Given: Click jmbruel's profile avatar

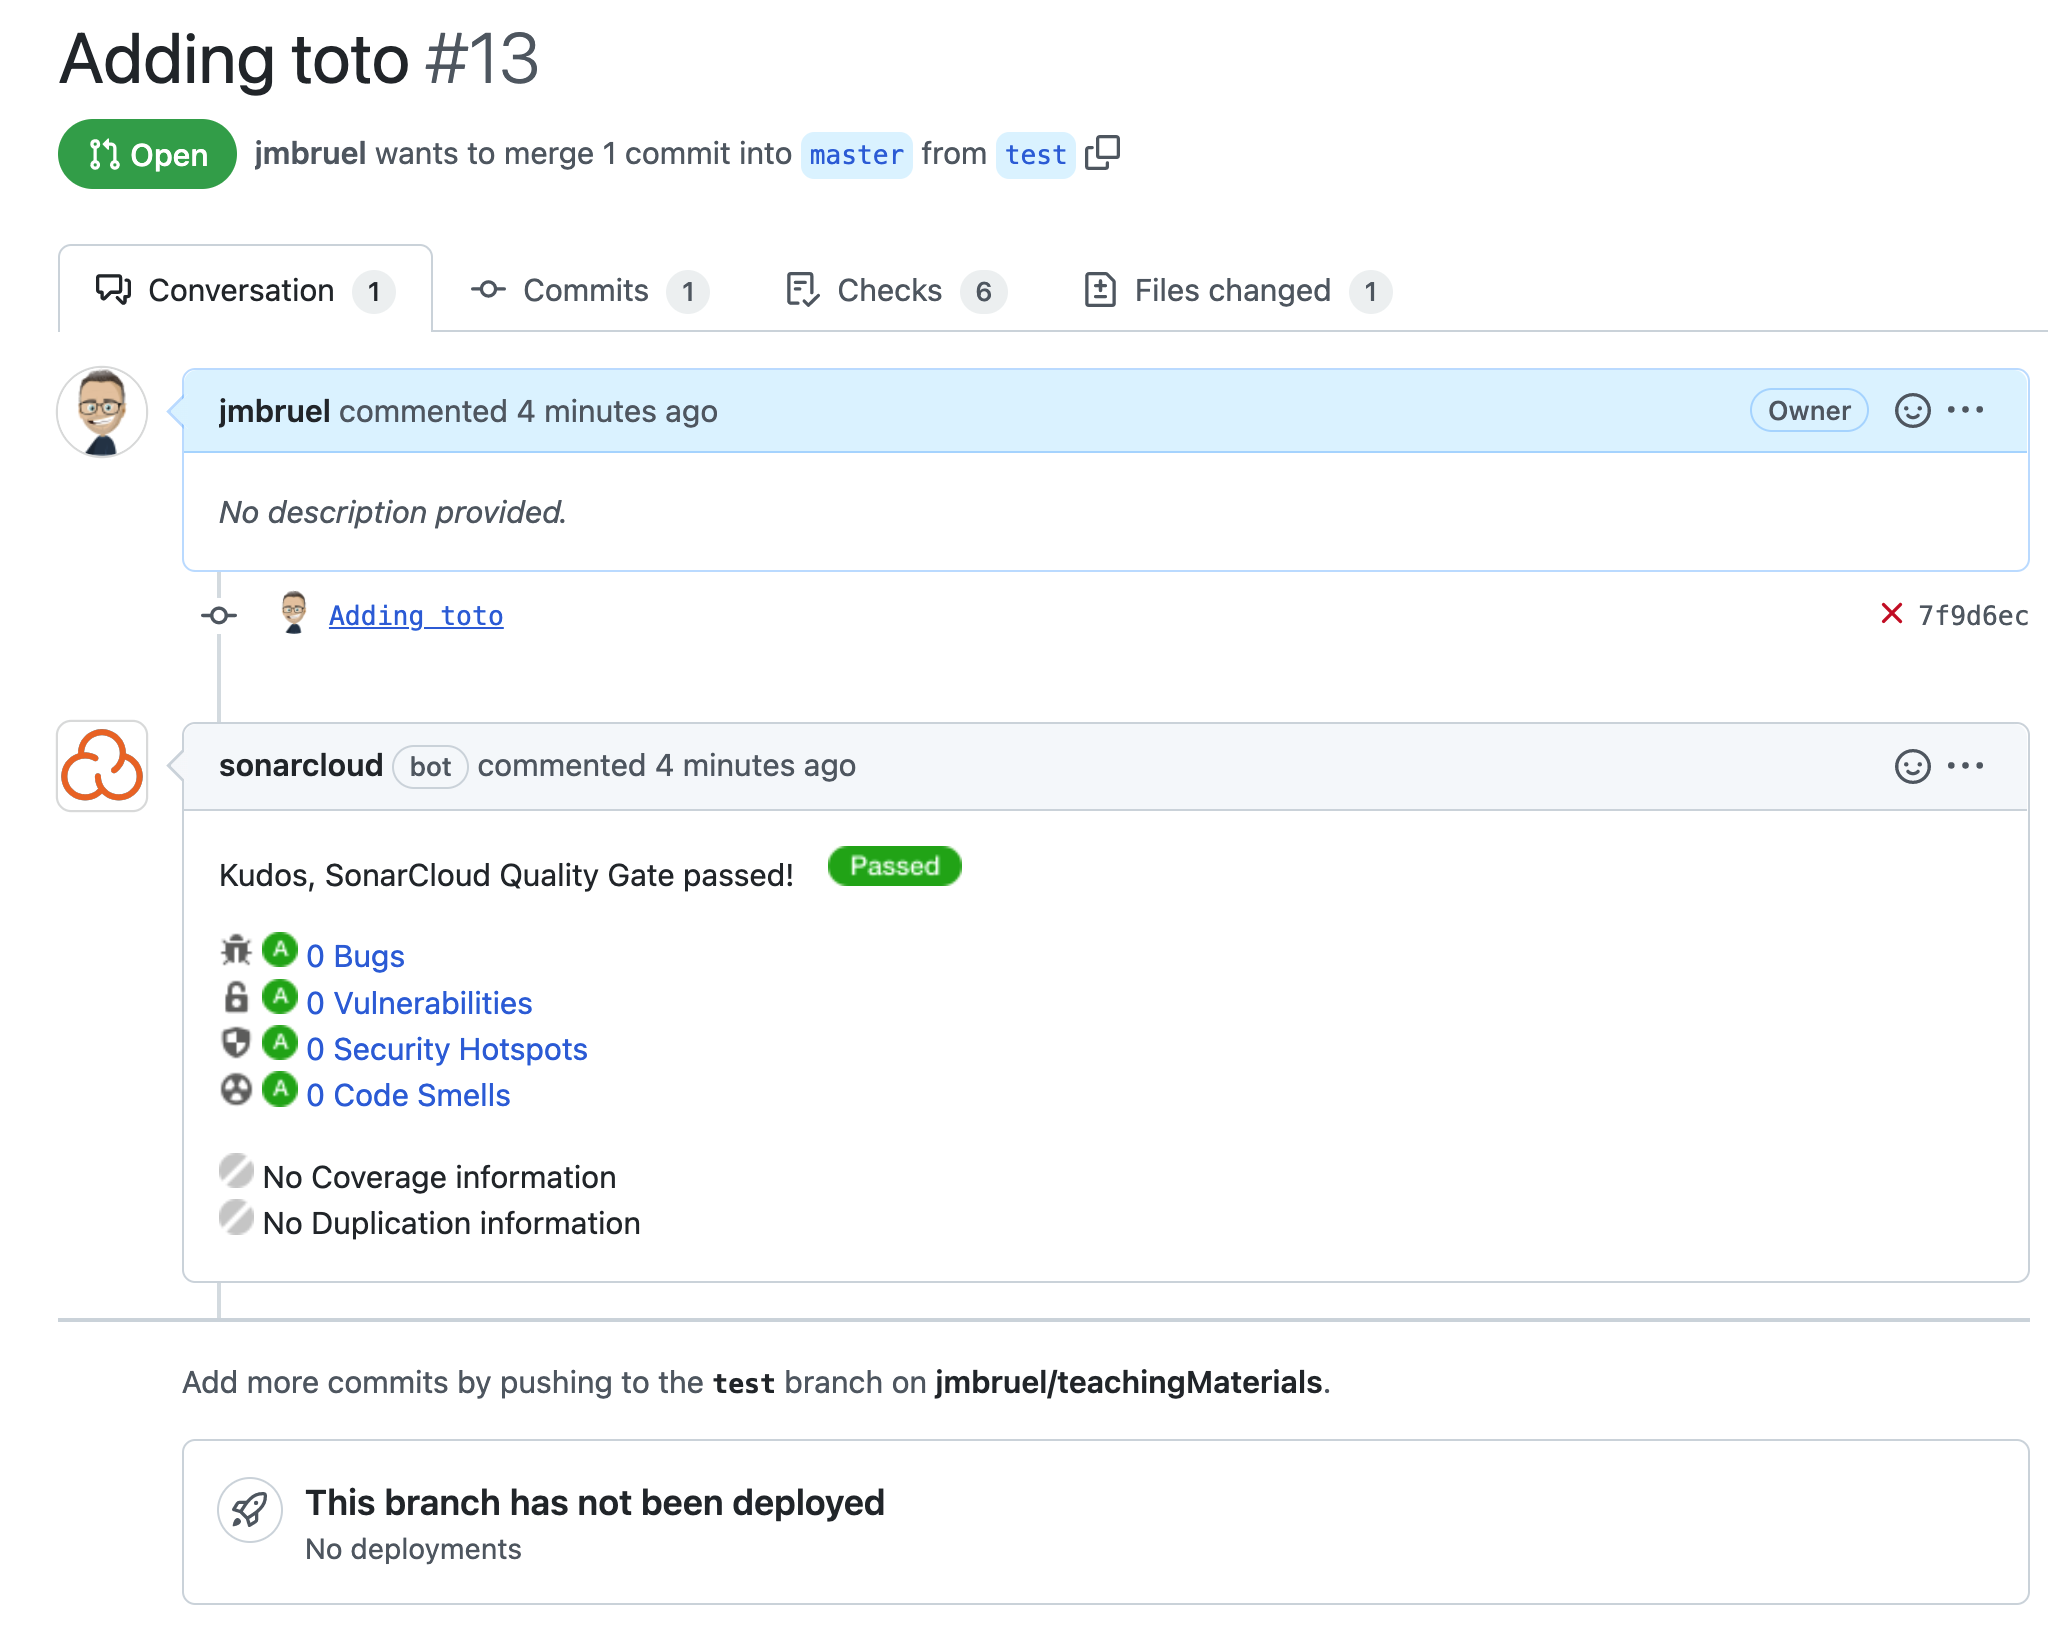Looking at the screenshot, I should click(x=101, y=411).
